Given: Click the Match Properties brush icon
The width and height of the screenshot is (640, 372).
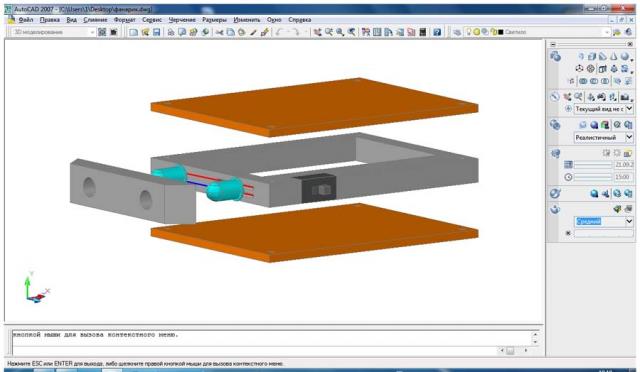Looking at the screenshot, I should 253,32.
